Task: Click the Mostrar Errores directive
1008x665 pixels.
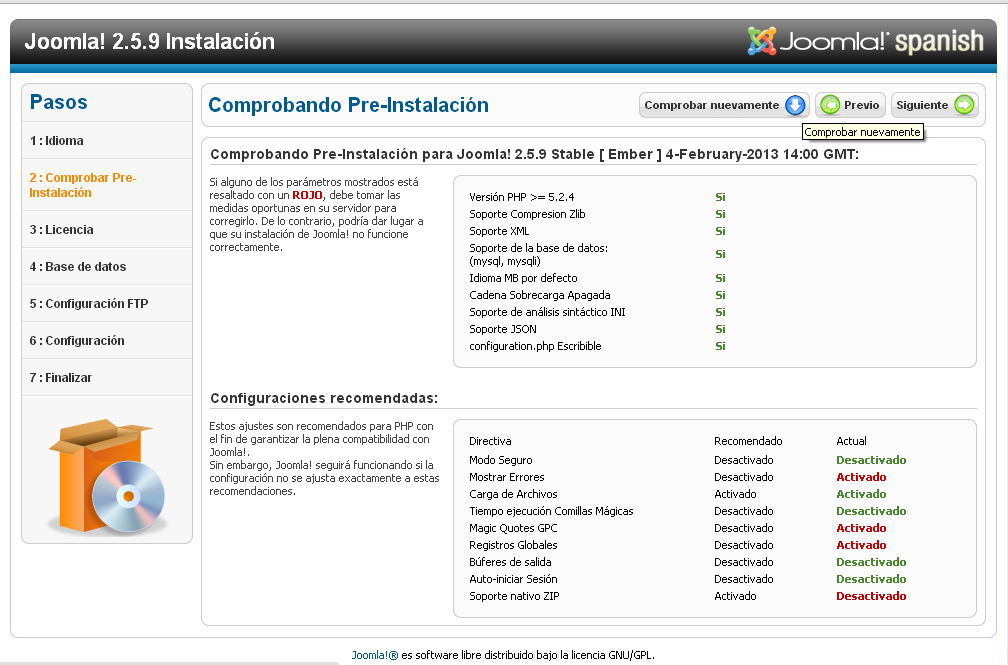Action: pos(507,477)
